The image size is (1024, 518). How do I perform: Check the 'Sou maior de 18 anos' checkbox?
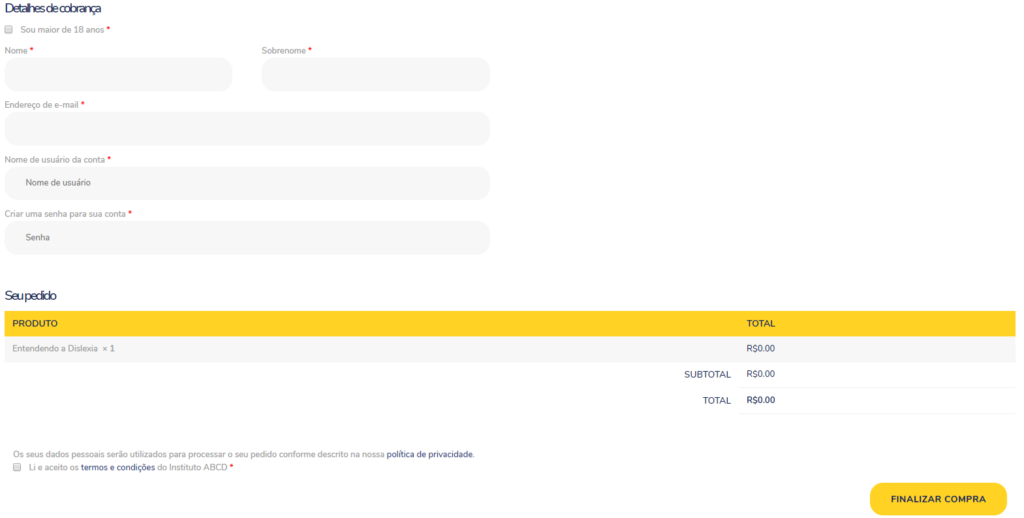(x=8, y=29)
